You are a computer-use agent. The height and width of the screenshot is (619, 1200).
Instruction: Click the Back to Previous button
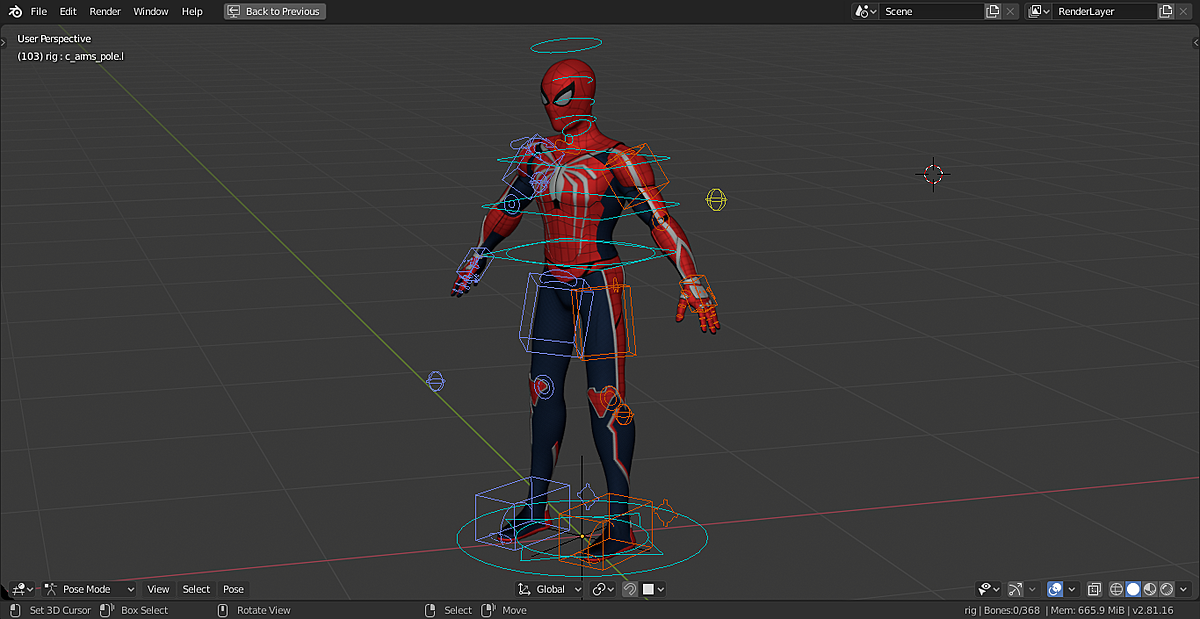274,11
